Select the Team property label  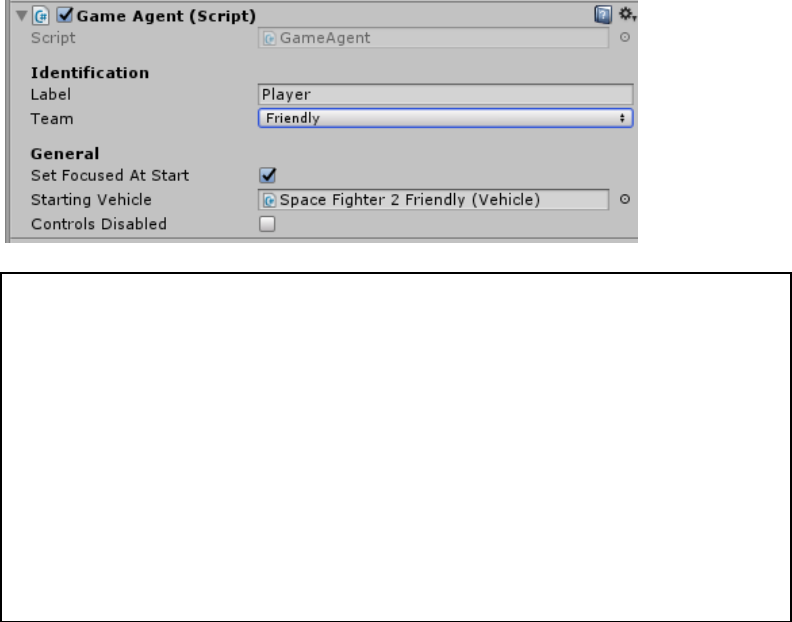[x=52, y=119]
